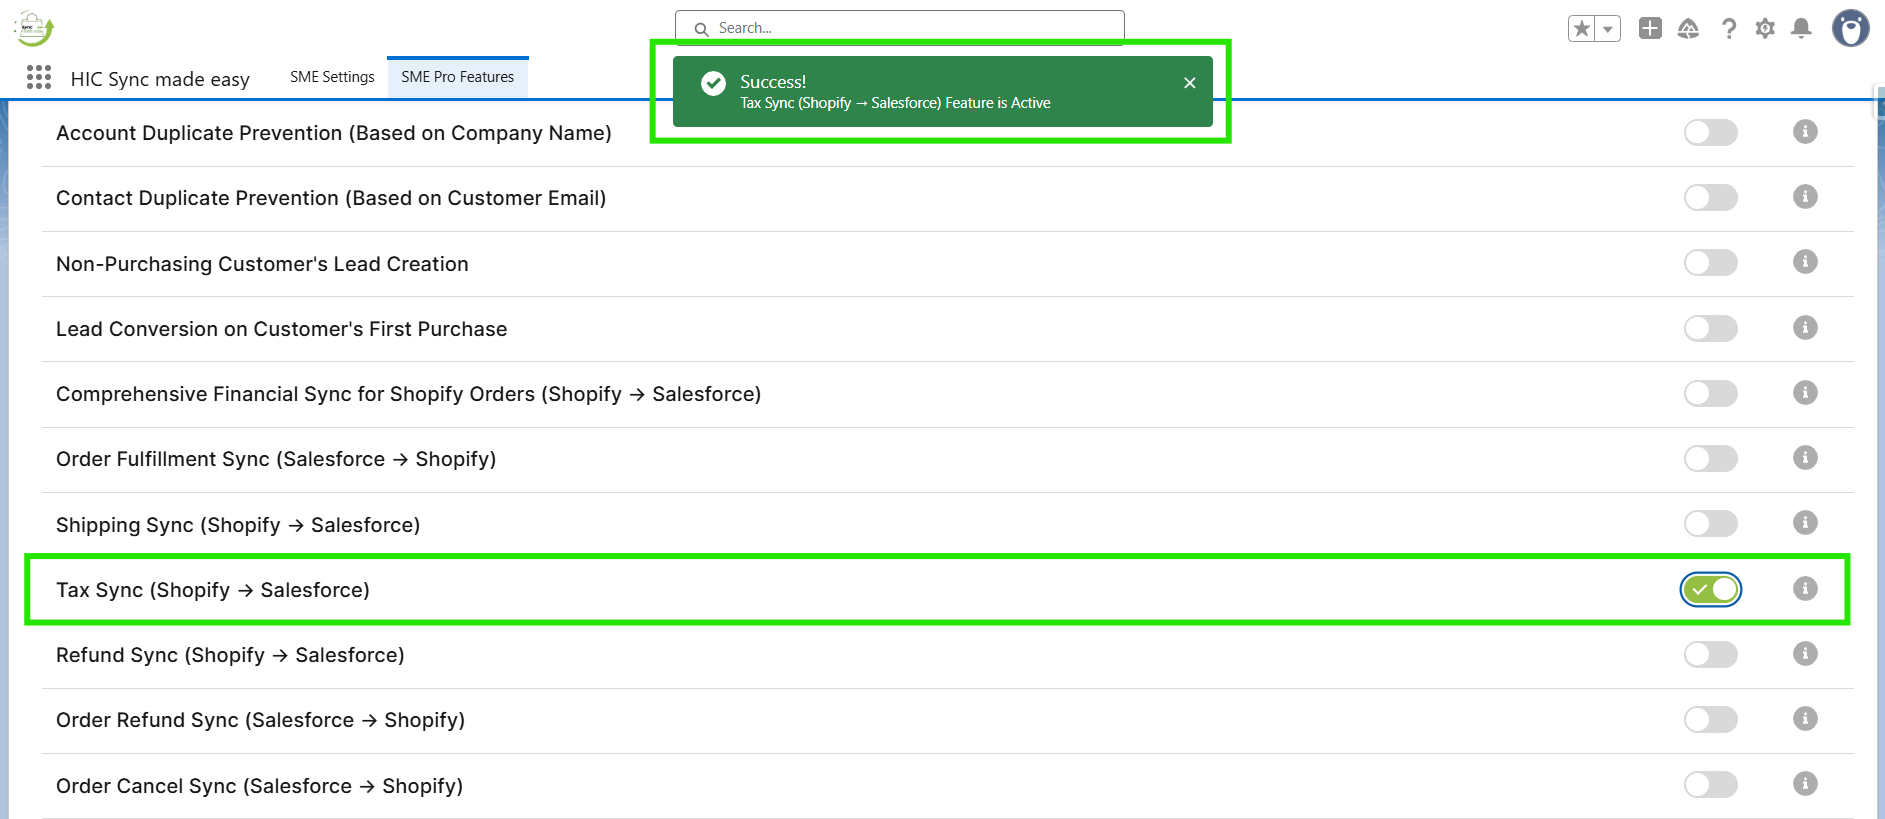This screenshot has width=1885, height=819.
Task: Dismiss the Success toast notification
Action: [x=1189, y=83]
